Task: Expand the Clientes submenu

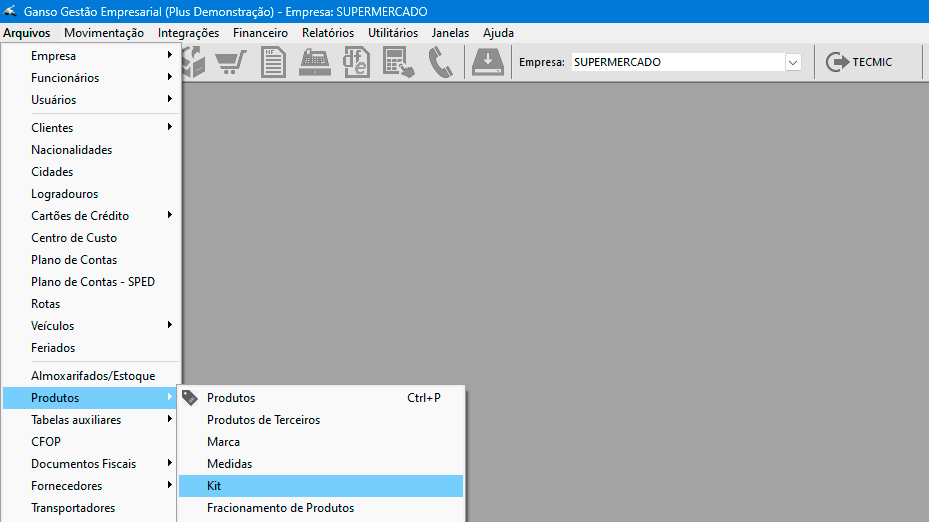Action: click(x=91, y=127)
